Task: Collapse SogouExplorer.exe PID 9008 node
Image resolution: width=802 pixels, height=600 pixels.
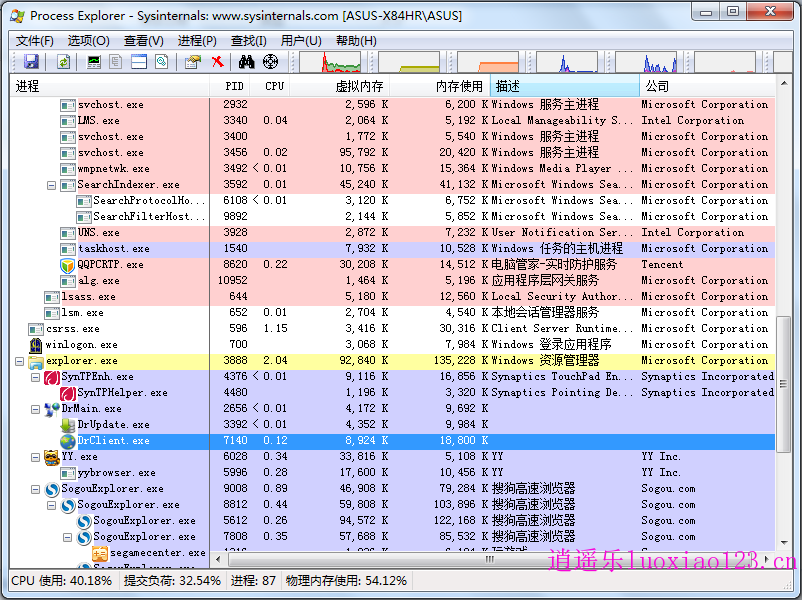Action: (35, 490)
